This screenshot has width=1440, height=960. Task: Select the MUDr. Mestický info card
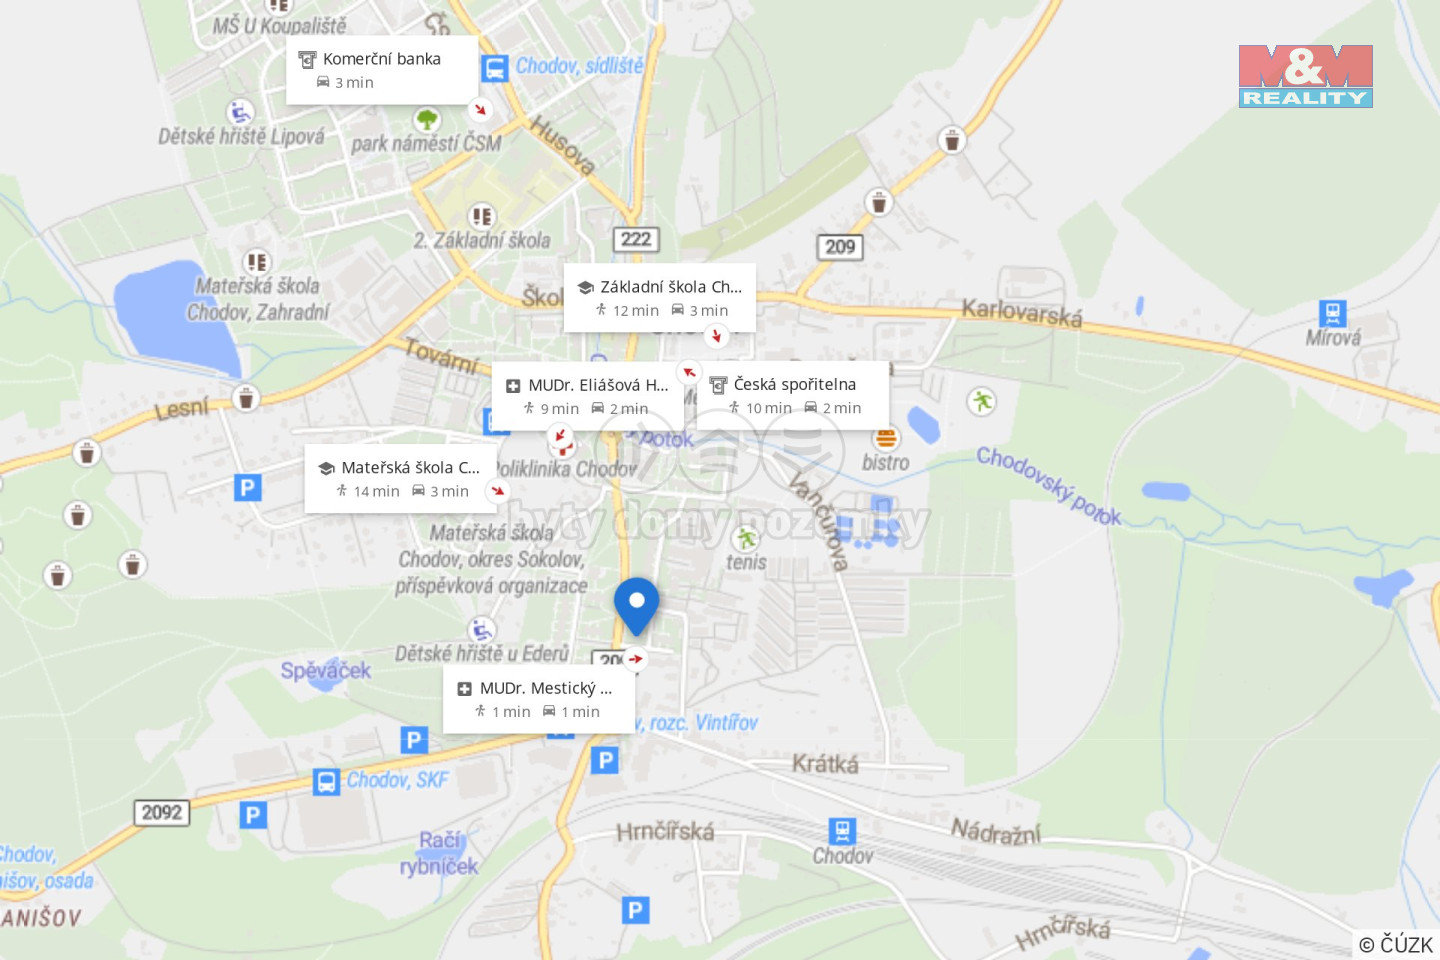(539, 699)
